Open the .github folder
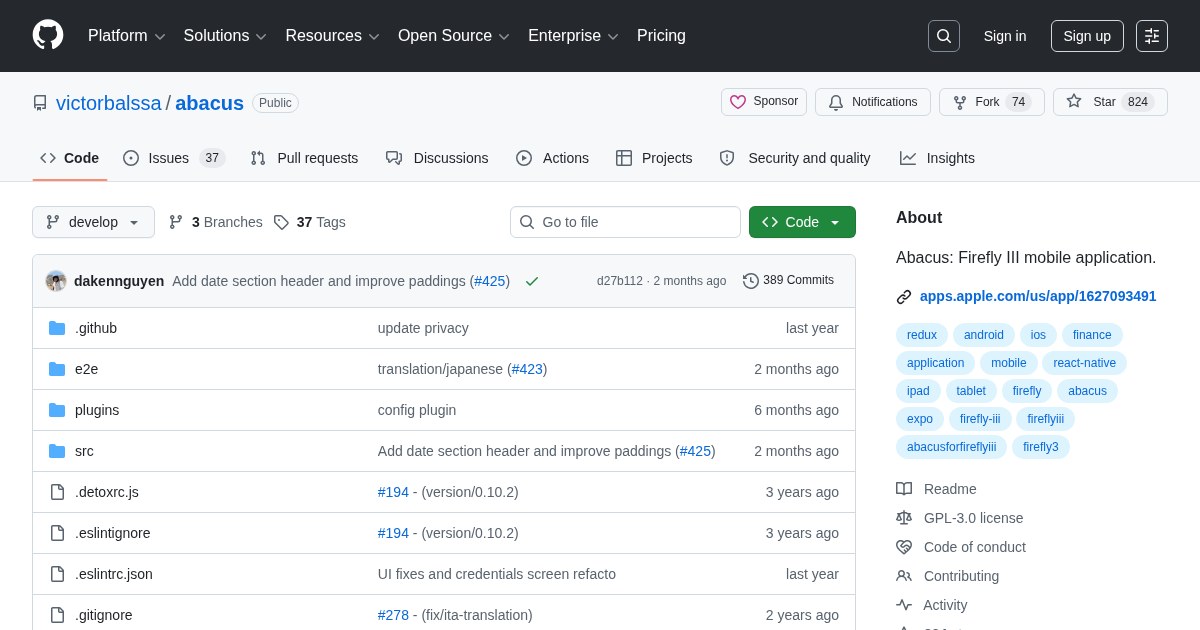Viewport: 1200px width, 630px height. pos(96,328)
